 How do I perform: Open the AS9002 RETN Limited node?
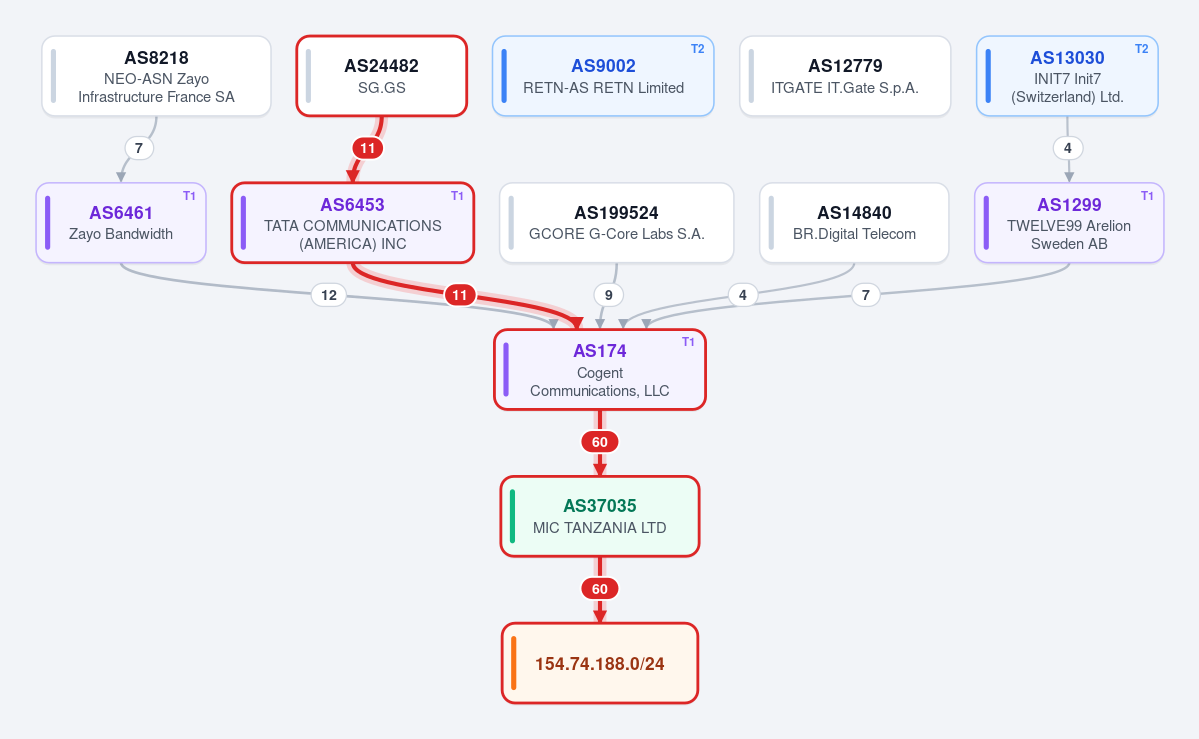[603, 77]
